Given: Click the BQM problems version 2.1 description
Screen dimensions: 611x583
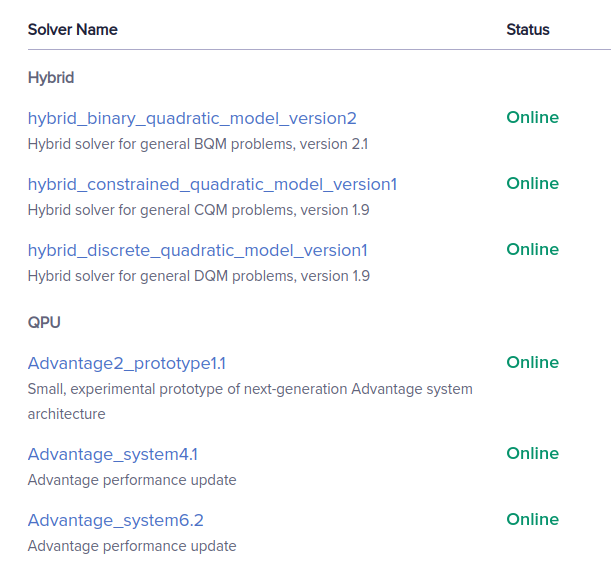Looking at the screenshot, I should pos(198,144).
